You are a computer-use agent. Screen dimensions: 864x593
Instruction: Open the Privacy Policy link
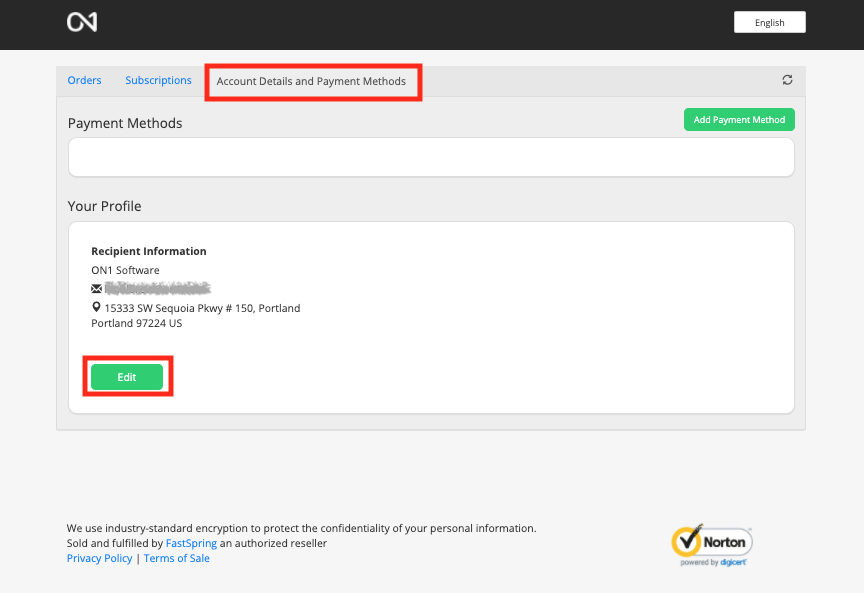(99, 558)
